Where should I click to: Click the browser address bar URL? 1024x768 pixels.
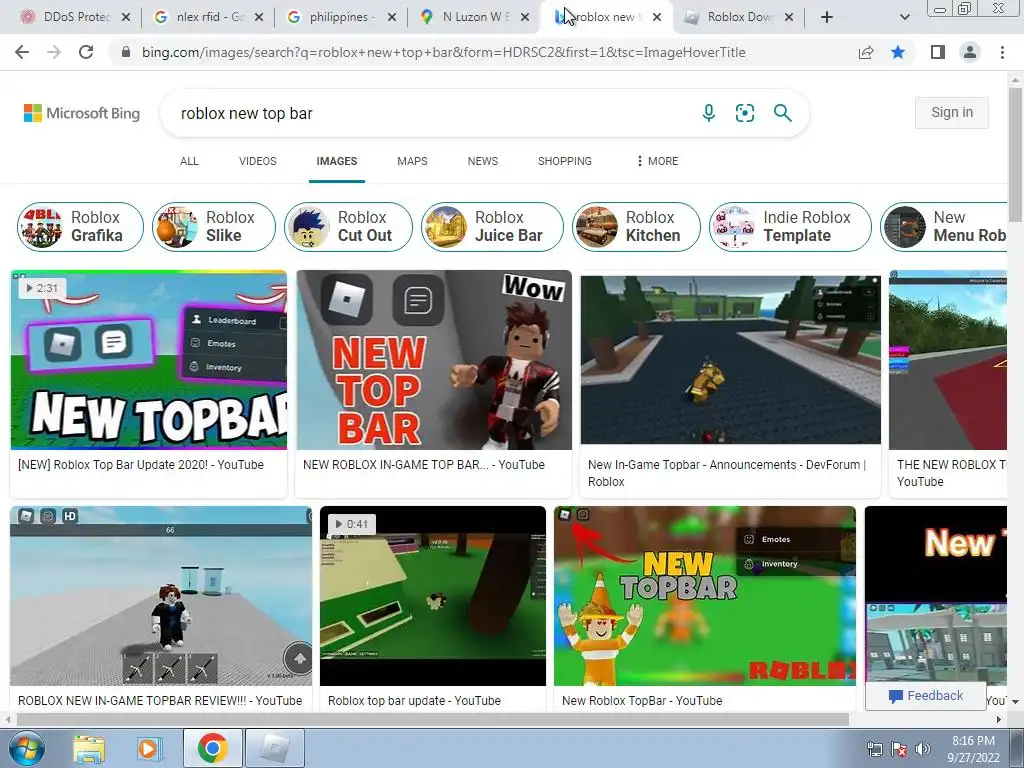pyautogui.click(x=443, y=52)
